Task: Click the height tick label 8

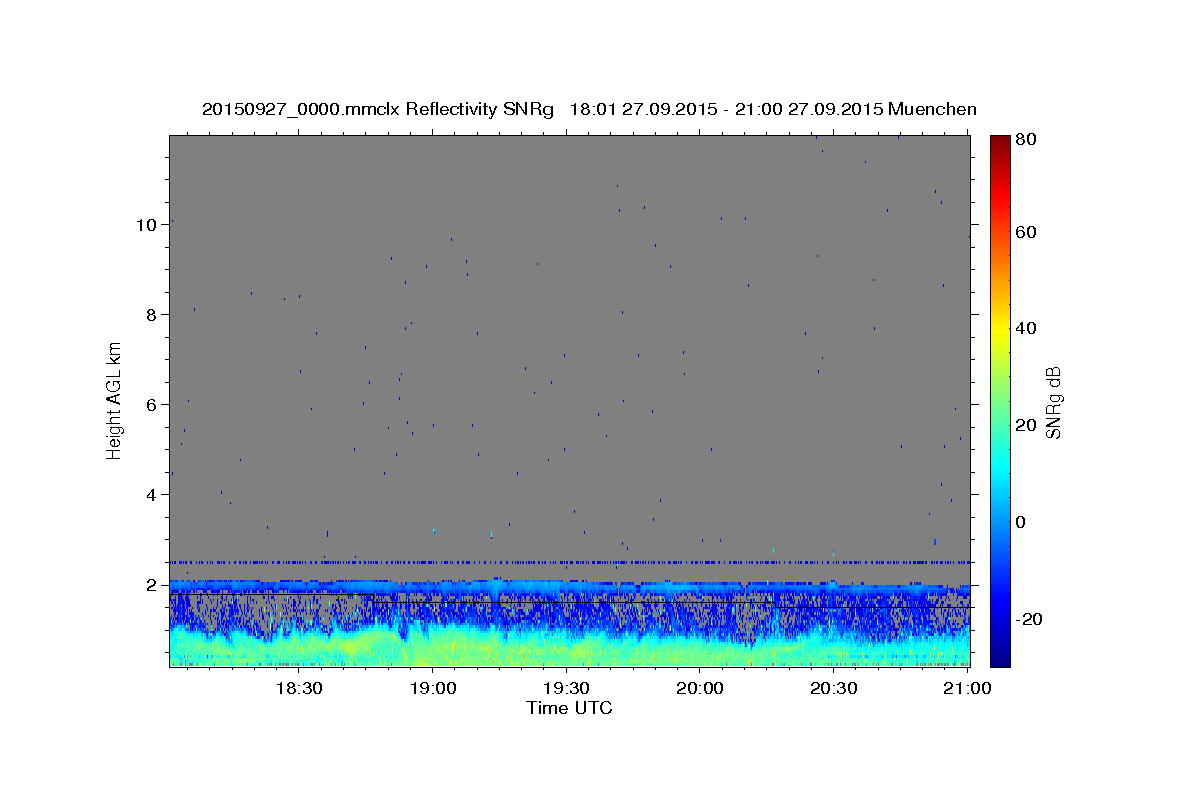Action: (151, 314)
